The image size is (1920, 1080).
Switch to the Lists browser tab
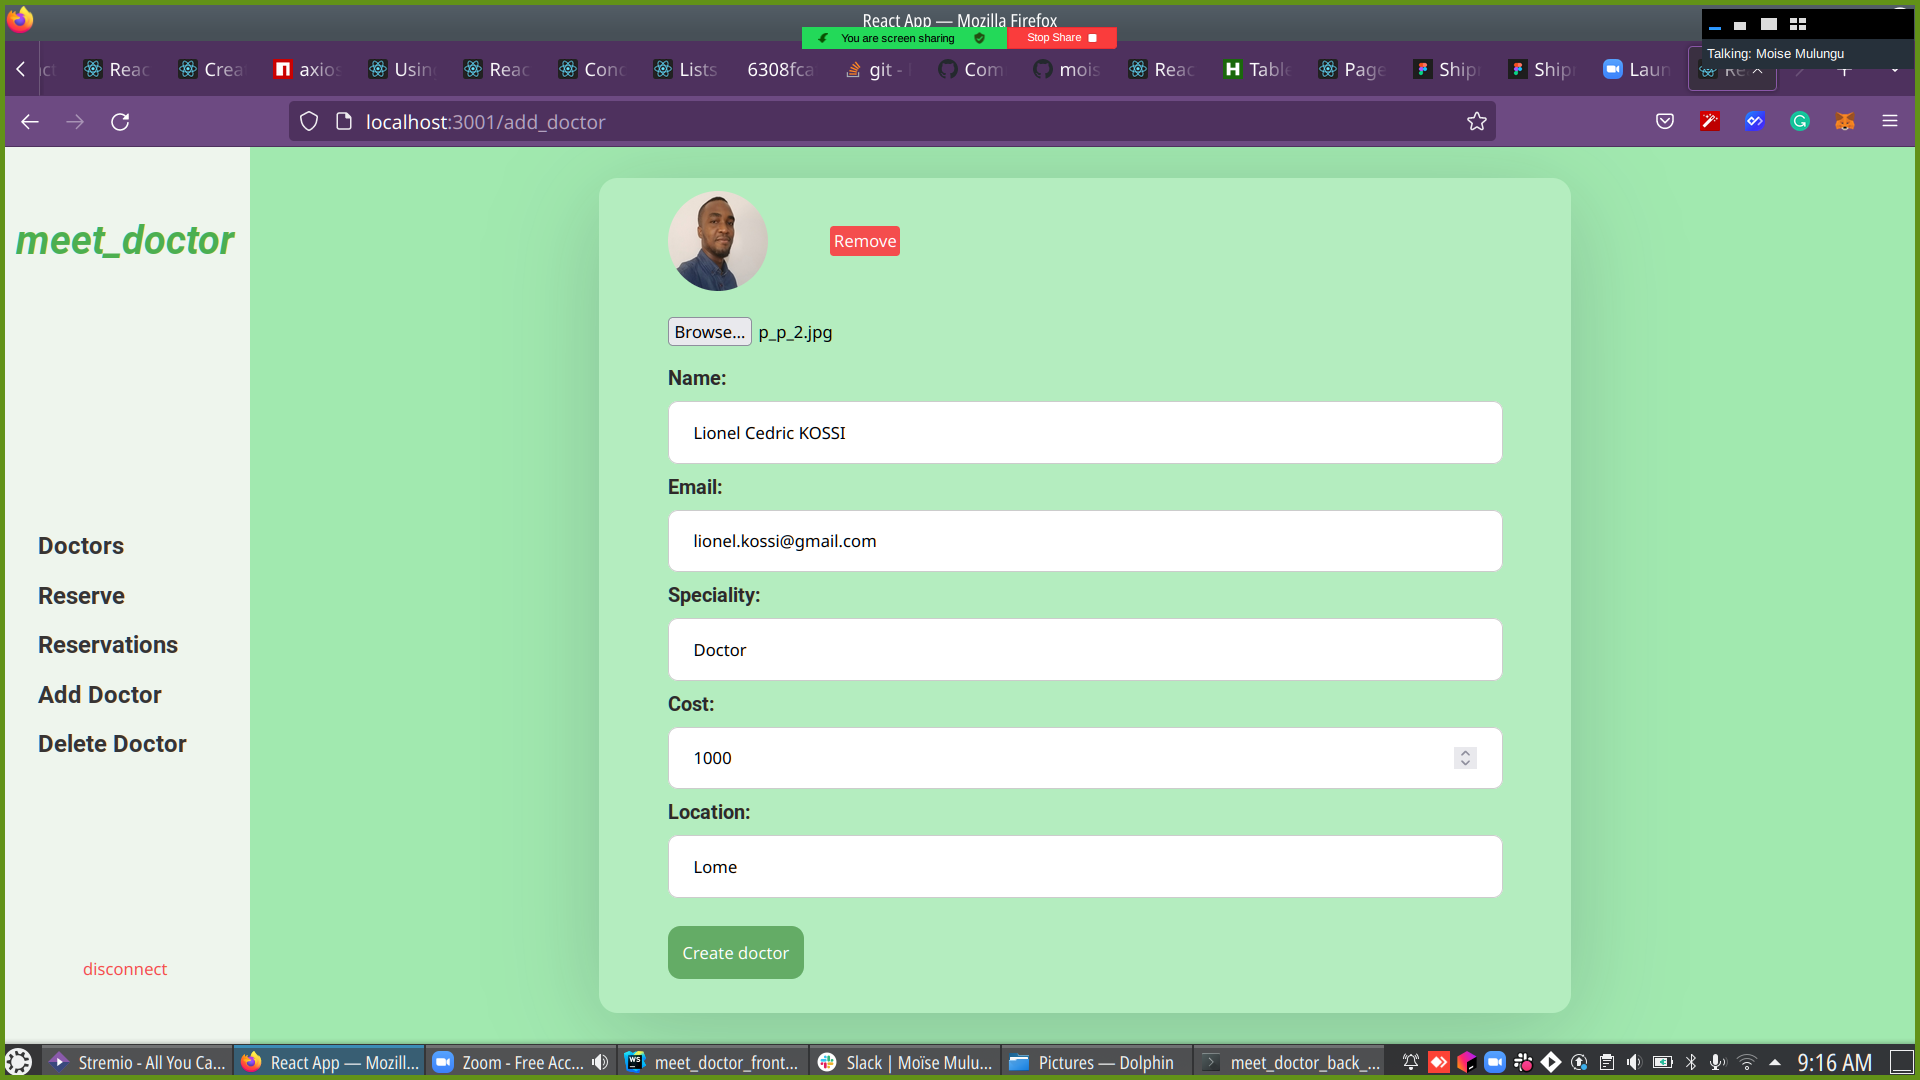coord(686,70)
